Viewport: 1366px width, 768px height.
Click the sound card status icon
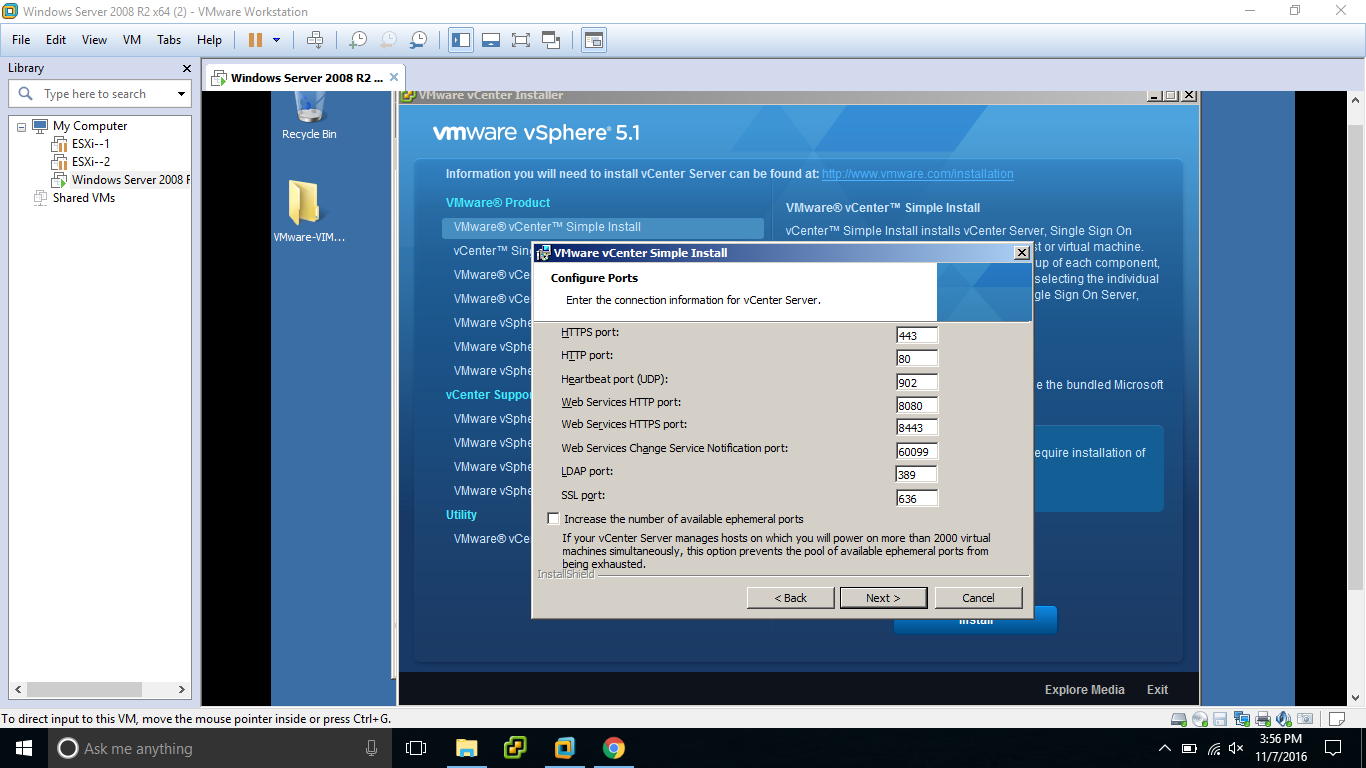pos(1284,719)
